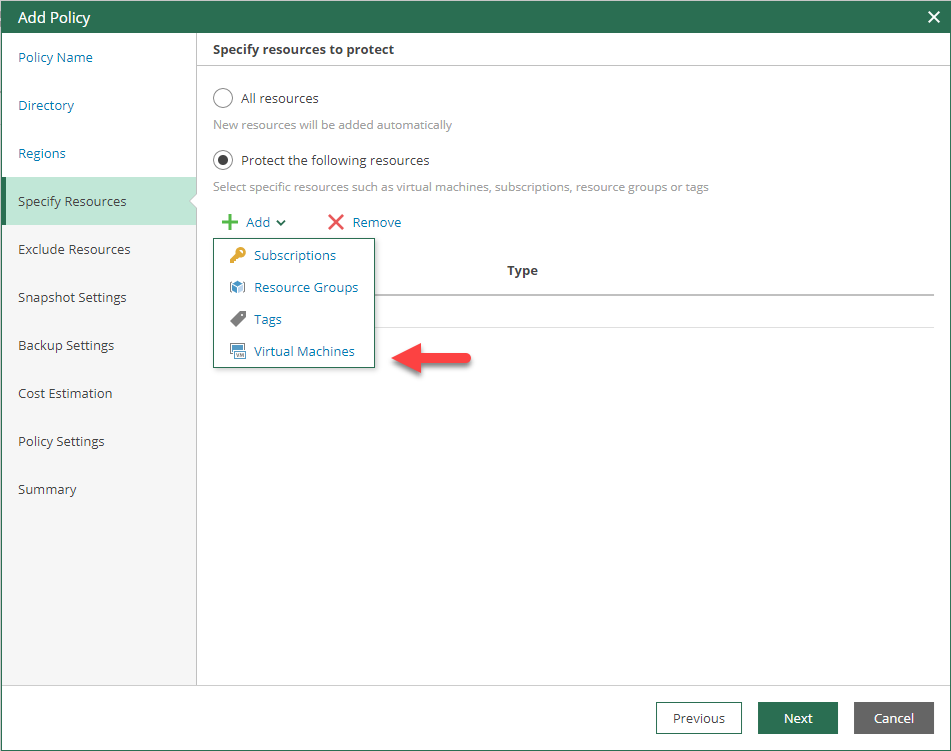Cancel the Add Policy wizard
Viewport: 951px width, 751px height.
(893, 718)
